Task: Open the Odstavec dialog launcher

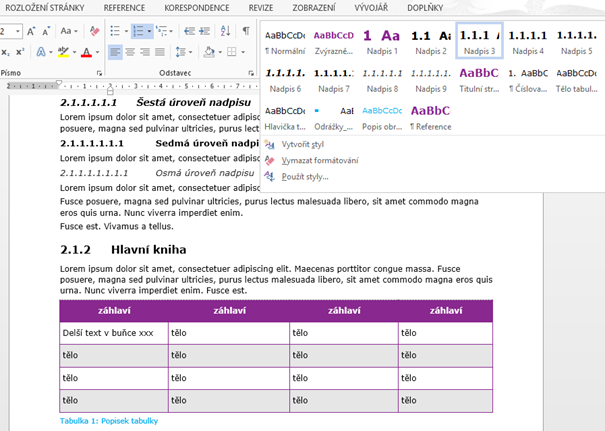Action: [x=250, y=73]
